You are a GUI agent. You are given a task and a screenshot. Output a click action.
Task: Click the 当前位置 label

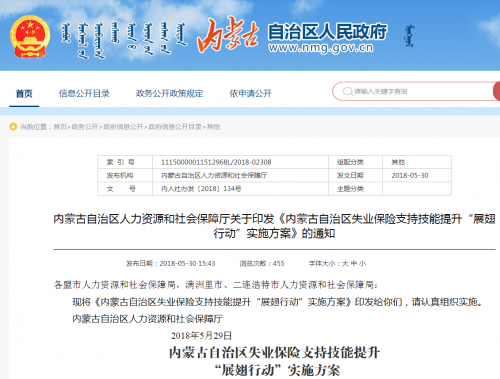(x=34, y=127)
